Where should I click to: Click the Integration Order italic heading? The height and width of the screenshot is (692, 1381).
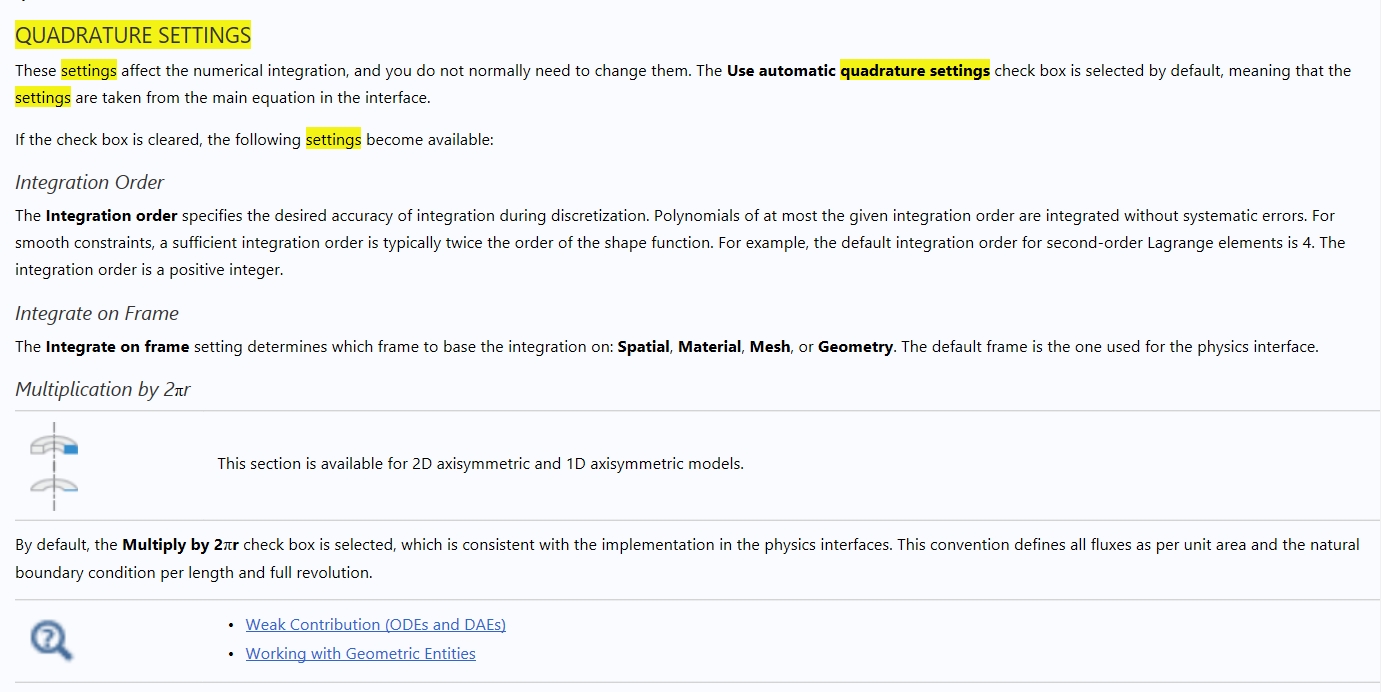coord(89,183)
